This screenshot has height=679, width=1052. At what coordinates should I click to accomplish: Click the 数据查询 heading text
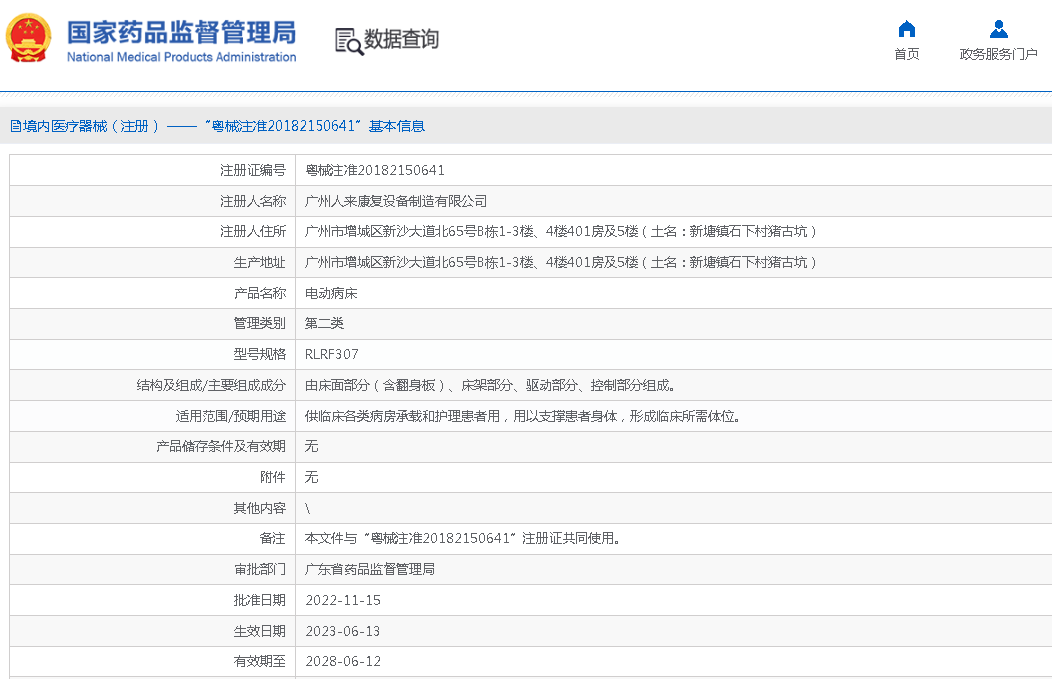pos(401,39)
